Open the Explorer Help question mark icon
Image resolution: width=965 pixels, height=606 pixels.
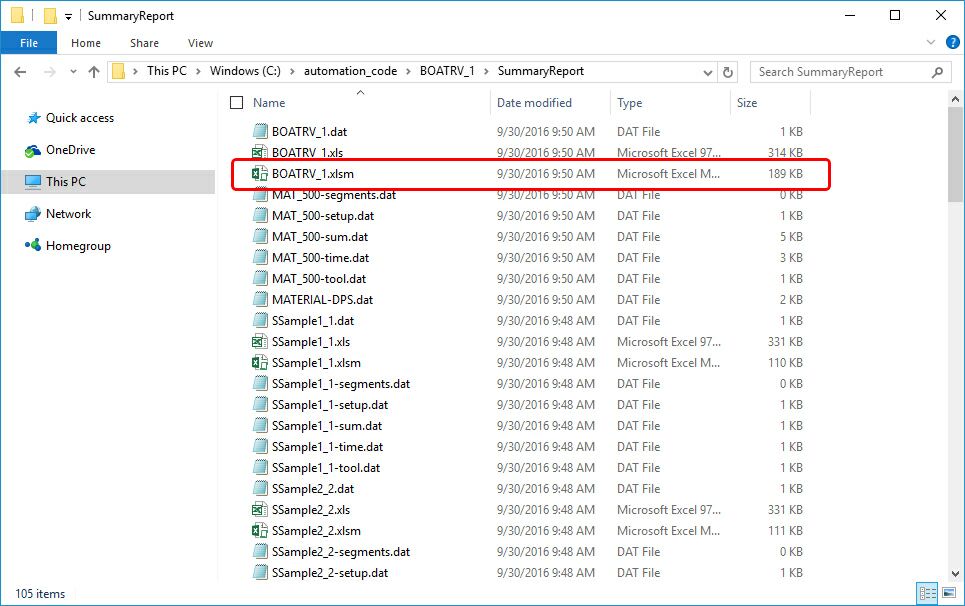[951, 43]
